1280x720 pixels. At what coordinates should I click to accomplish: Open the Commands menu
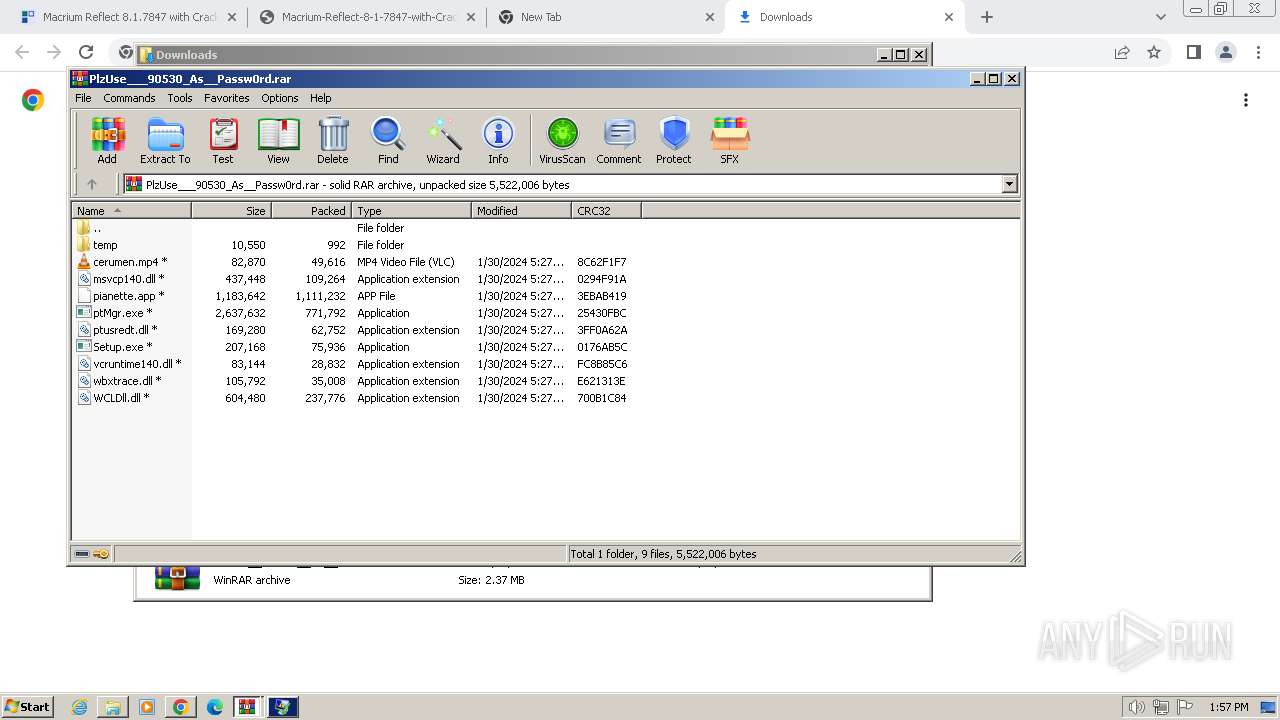[129, 98]
